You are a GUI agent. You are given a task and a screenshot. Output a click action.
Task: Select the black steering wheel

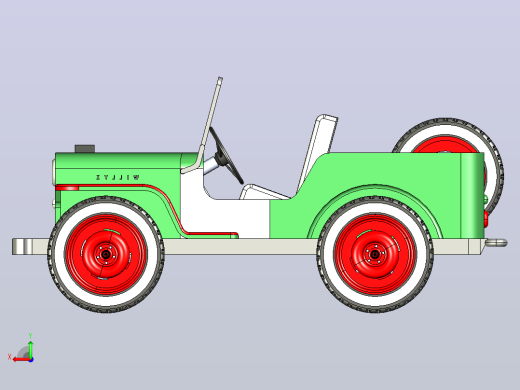coord(227,156)
